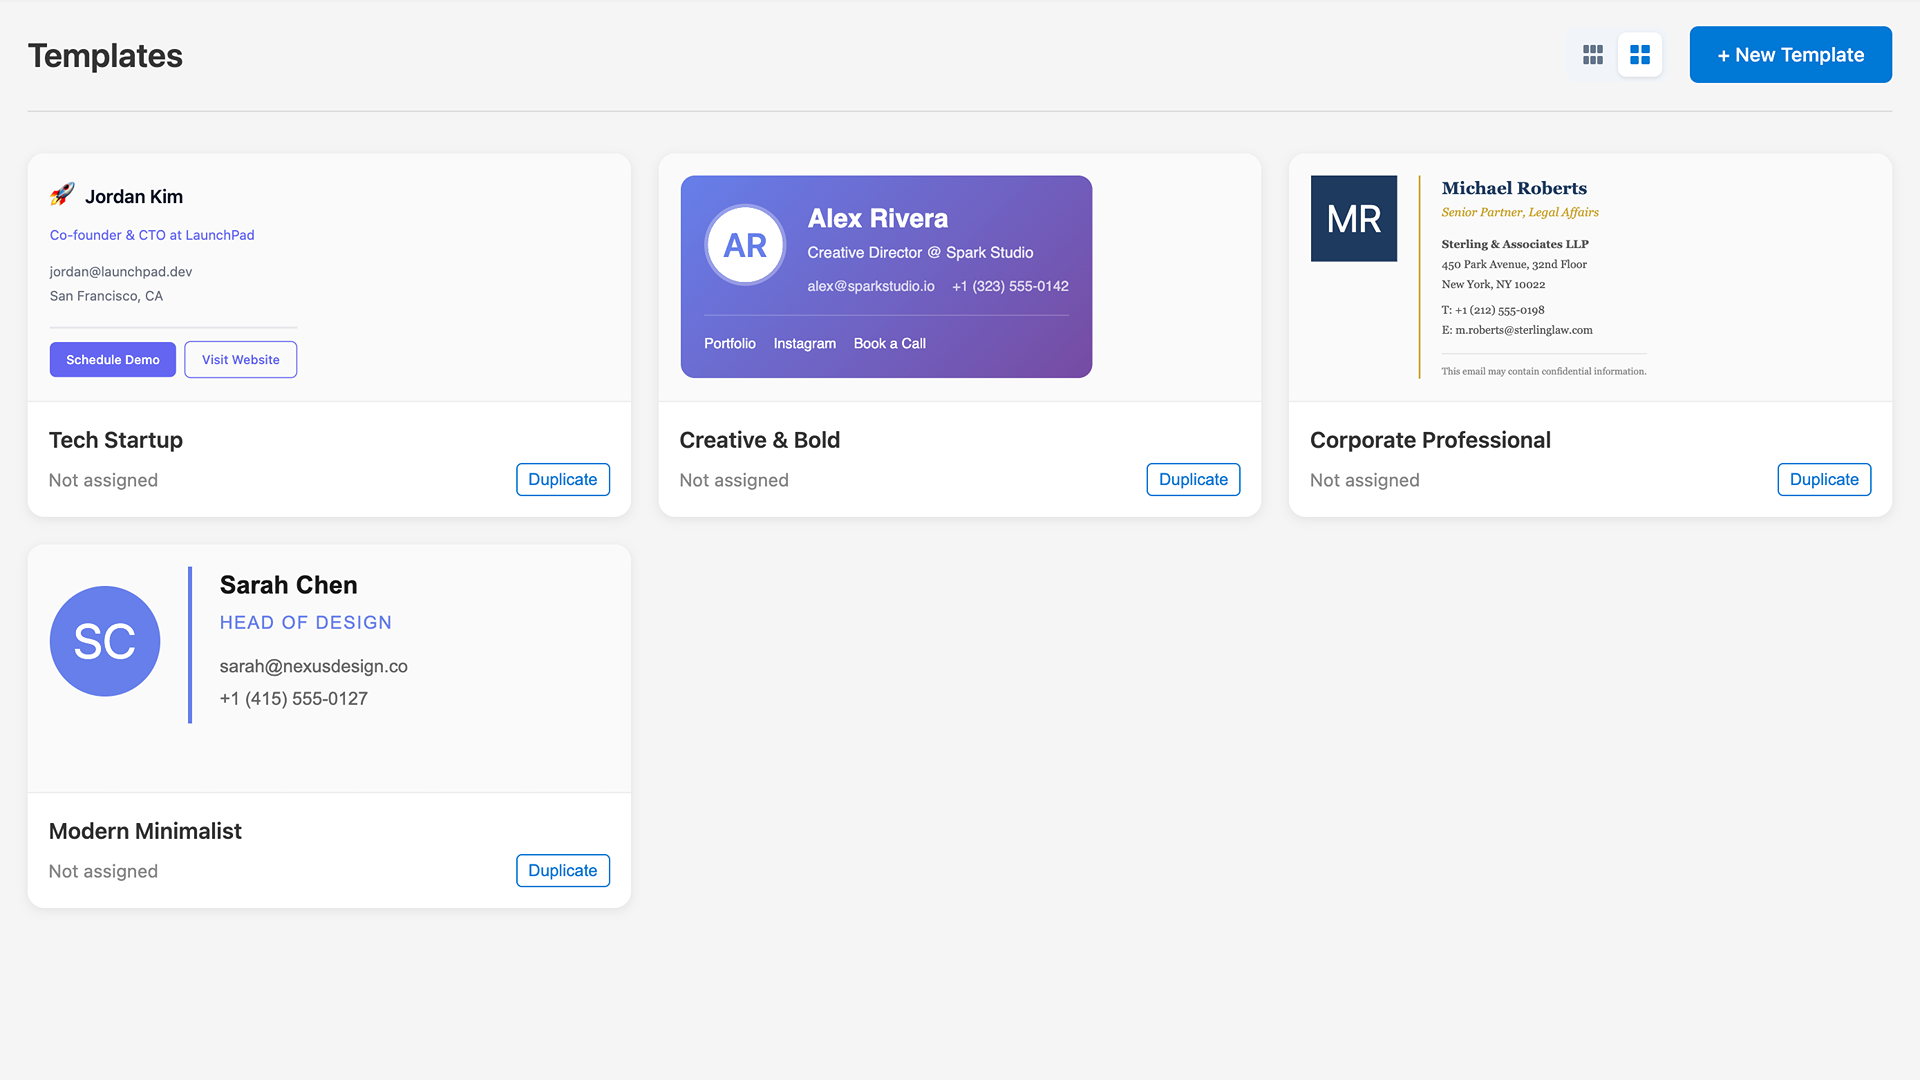1920x1080 pixels.
Task: Click the MR navy monogram square
Action: coord(1353,219)
